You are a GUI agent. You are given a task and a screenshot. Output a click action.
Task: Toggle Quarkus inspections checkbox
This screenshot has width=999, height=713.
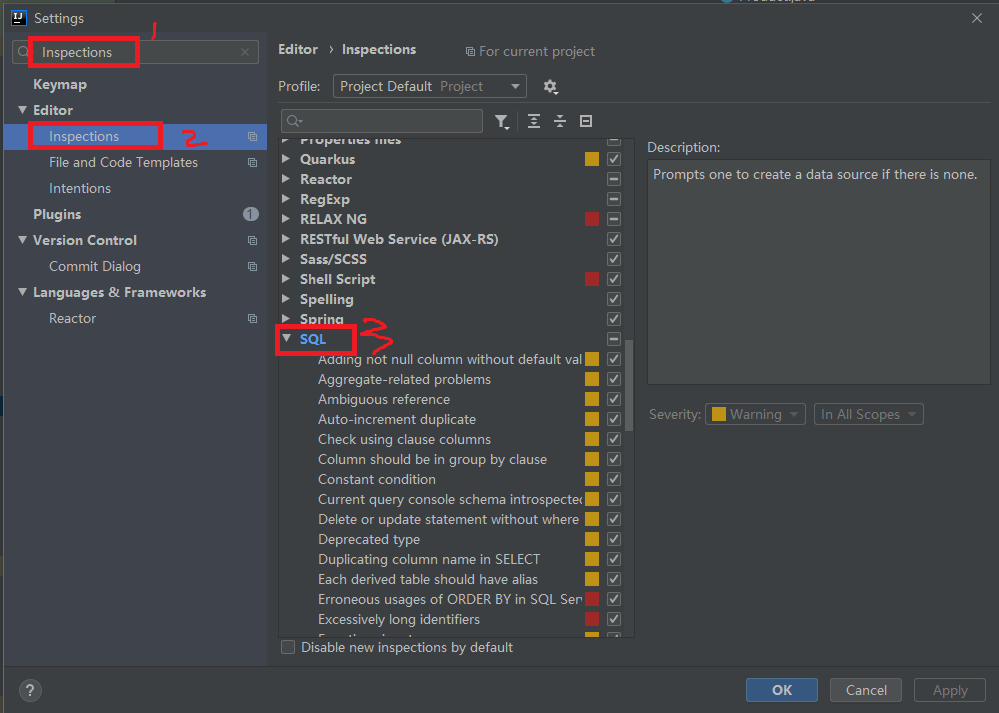(614, 159)
